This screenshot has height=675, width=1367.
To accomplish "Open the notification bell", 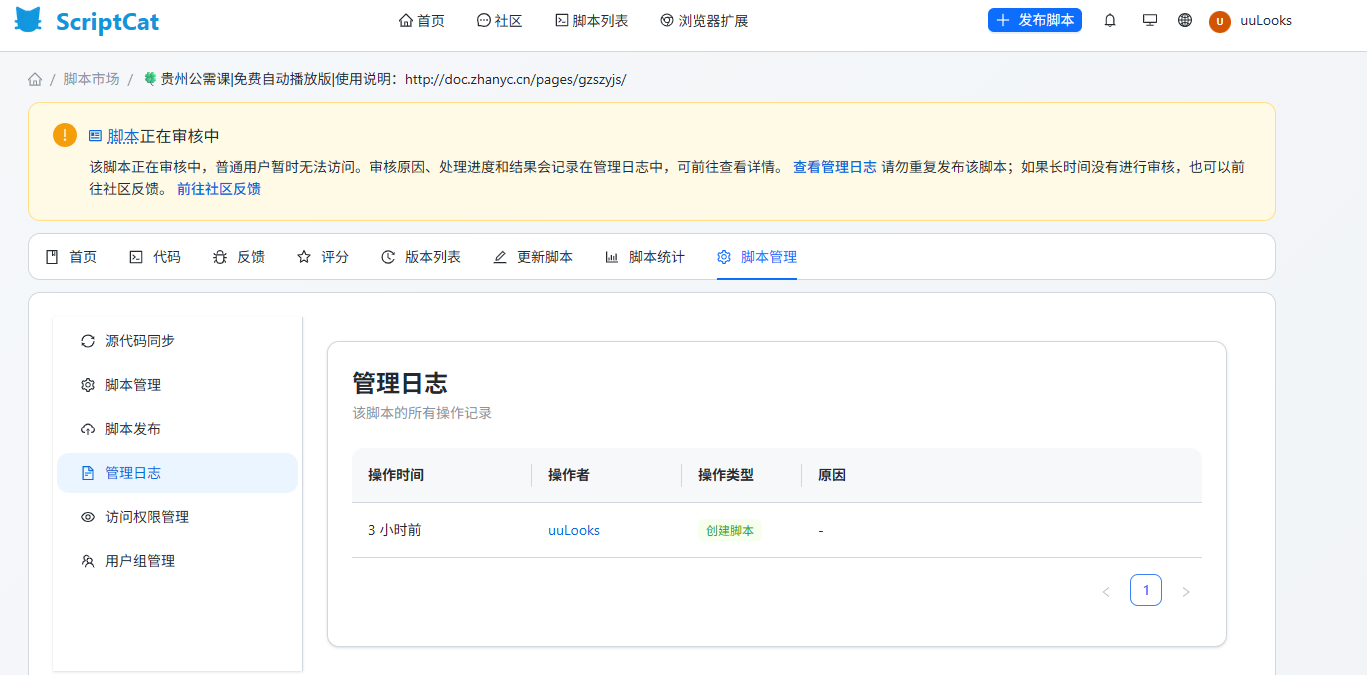I will [x=1110, y=20].
